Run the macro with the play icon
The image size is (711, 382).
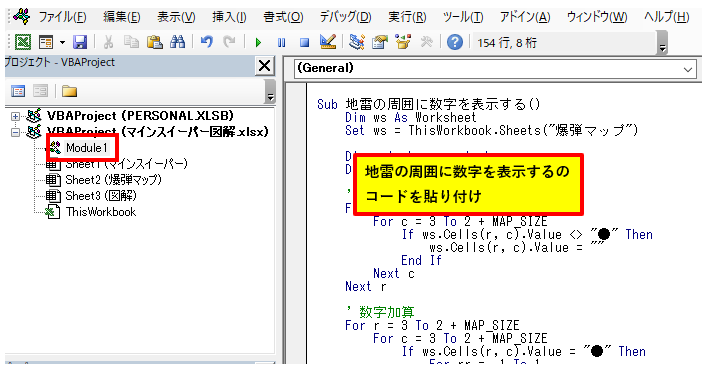click(258, 43)
